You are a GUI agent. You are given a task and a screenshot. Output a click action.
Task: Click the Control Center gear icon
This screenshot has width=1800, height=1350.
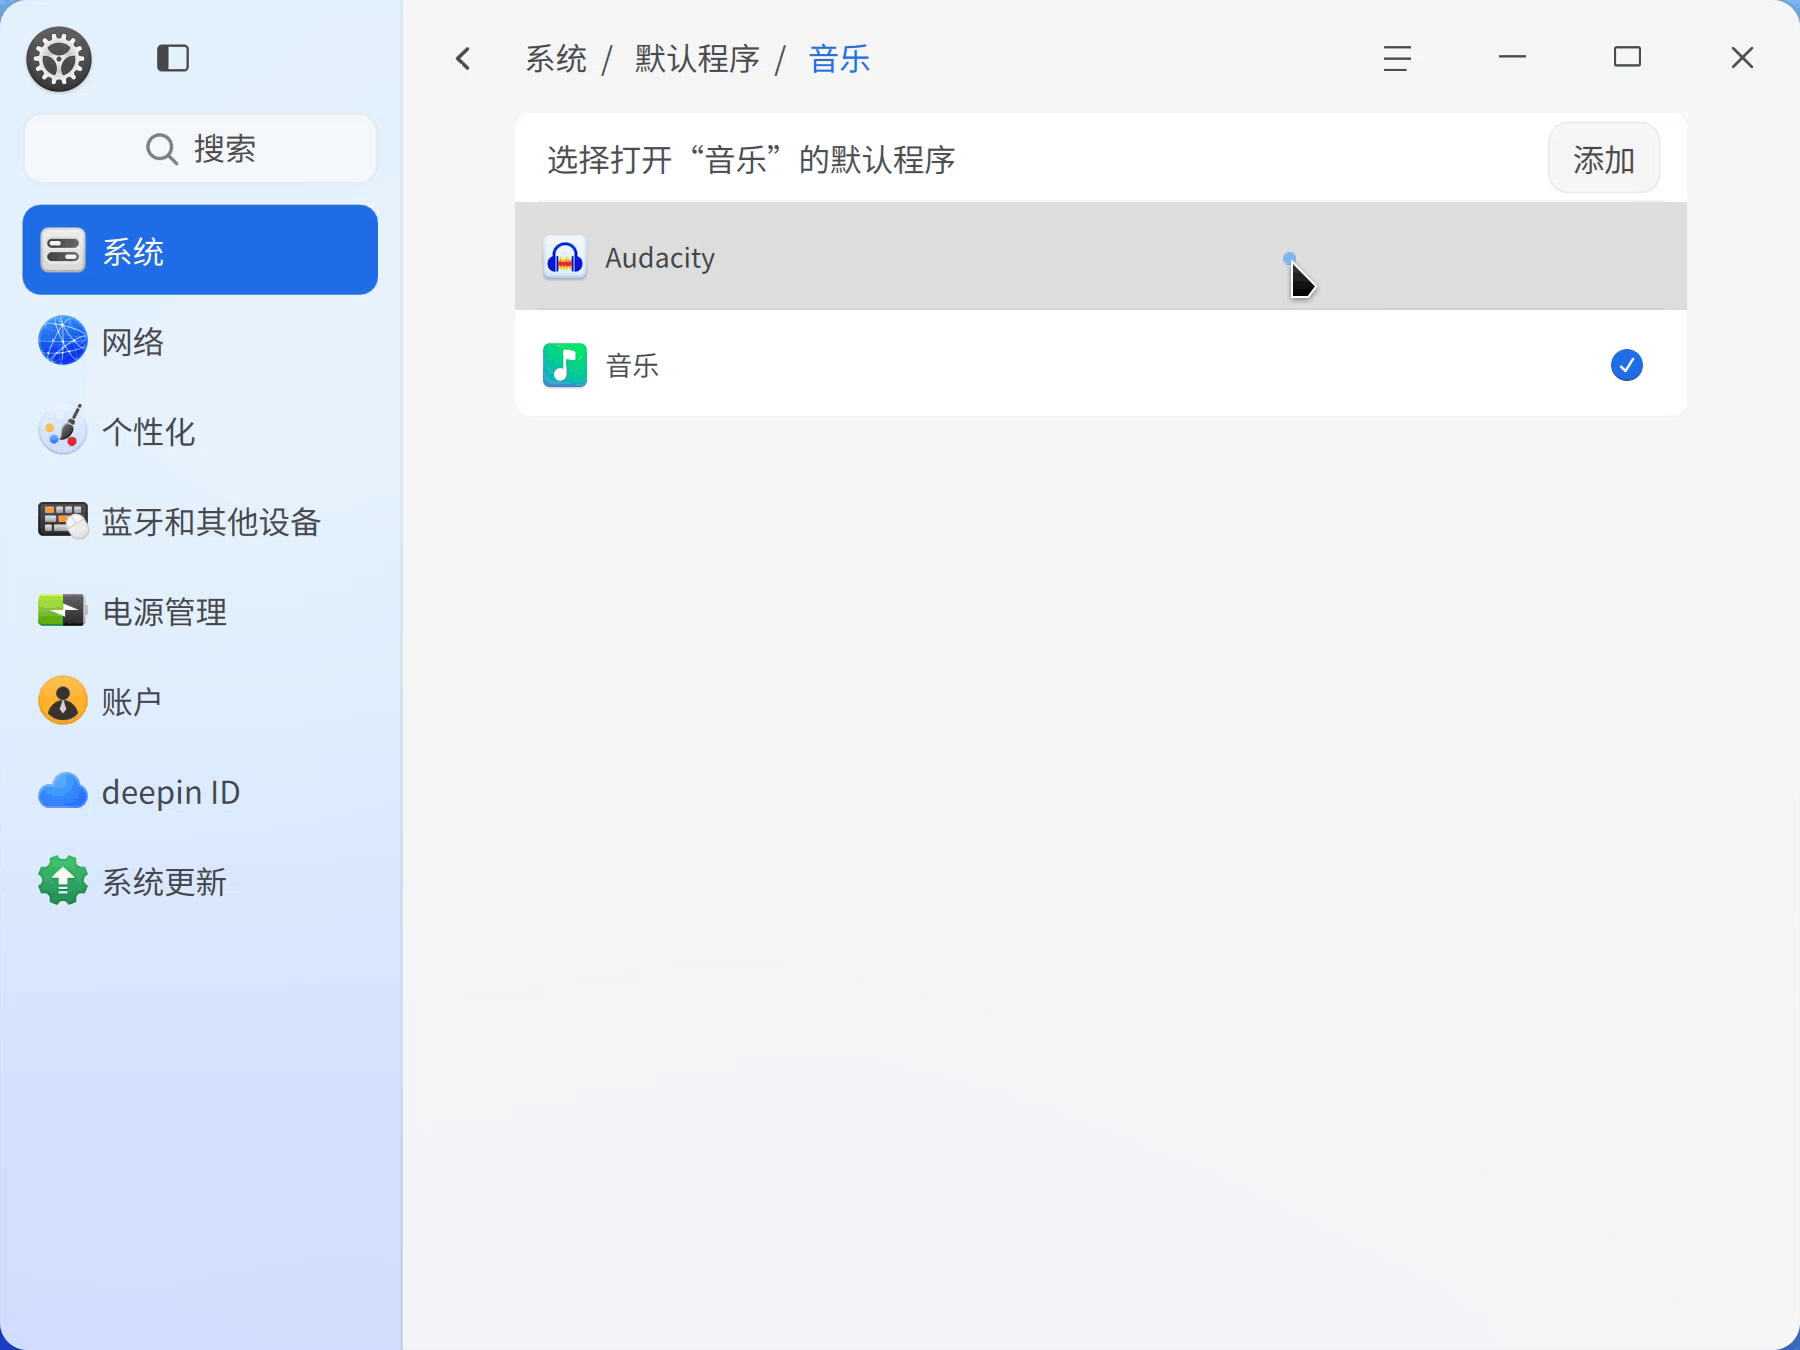coord(59,59)
